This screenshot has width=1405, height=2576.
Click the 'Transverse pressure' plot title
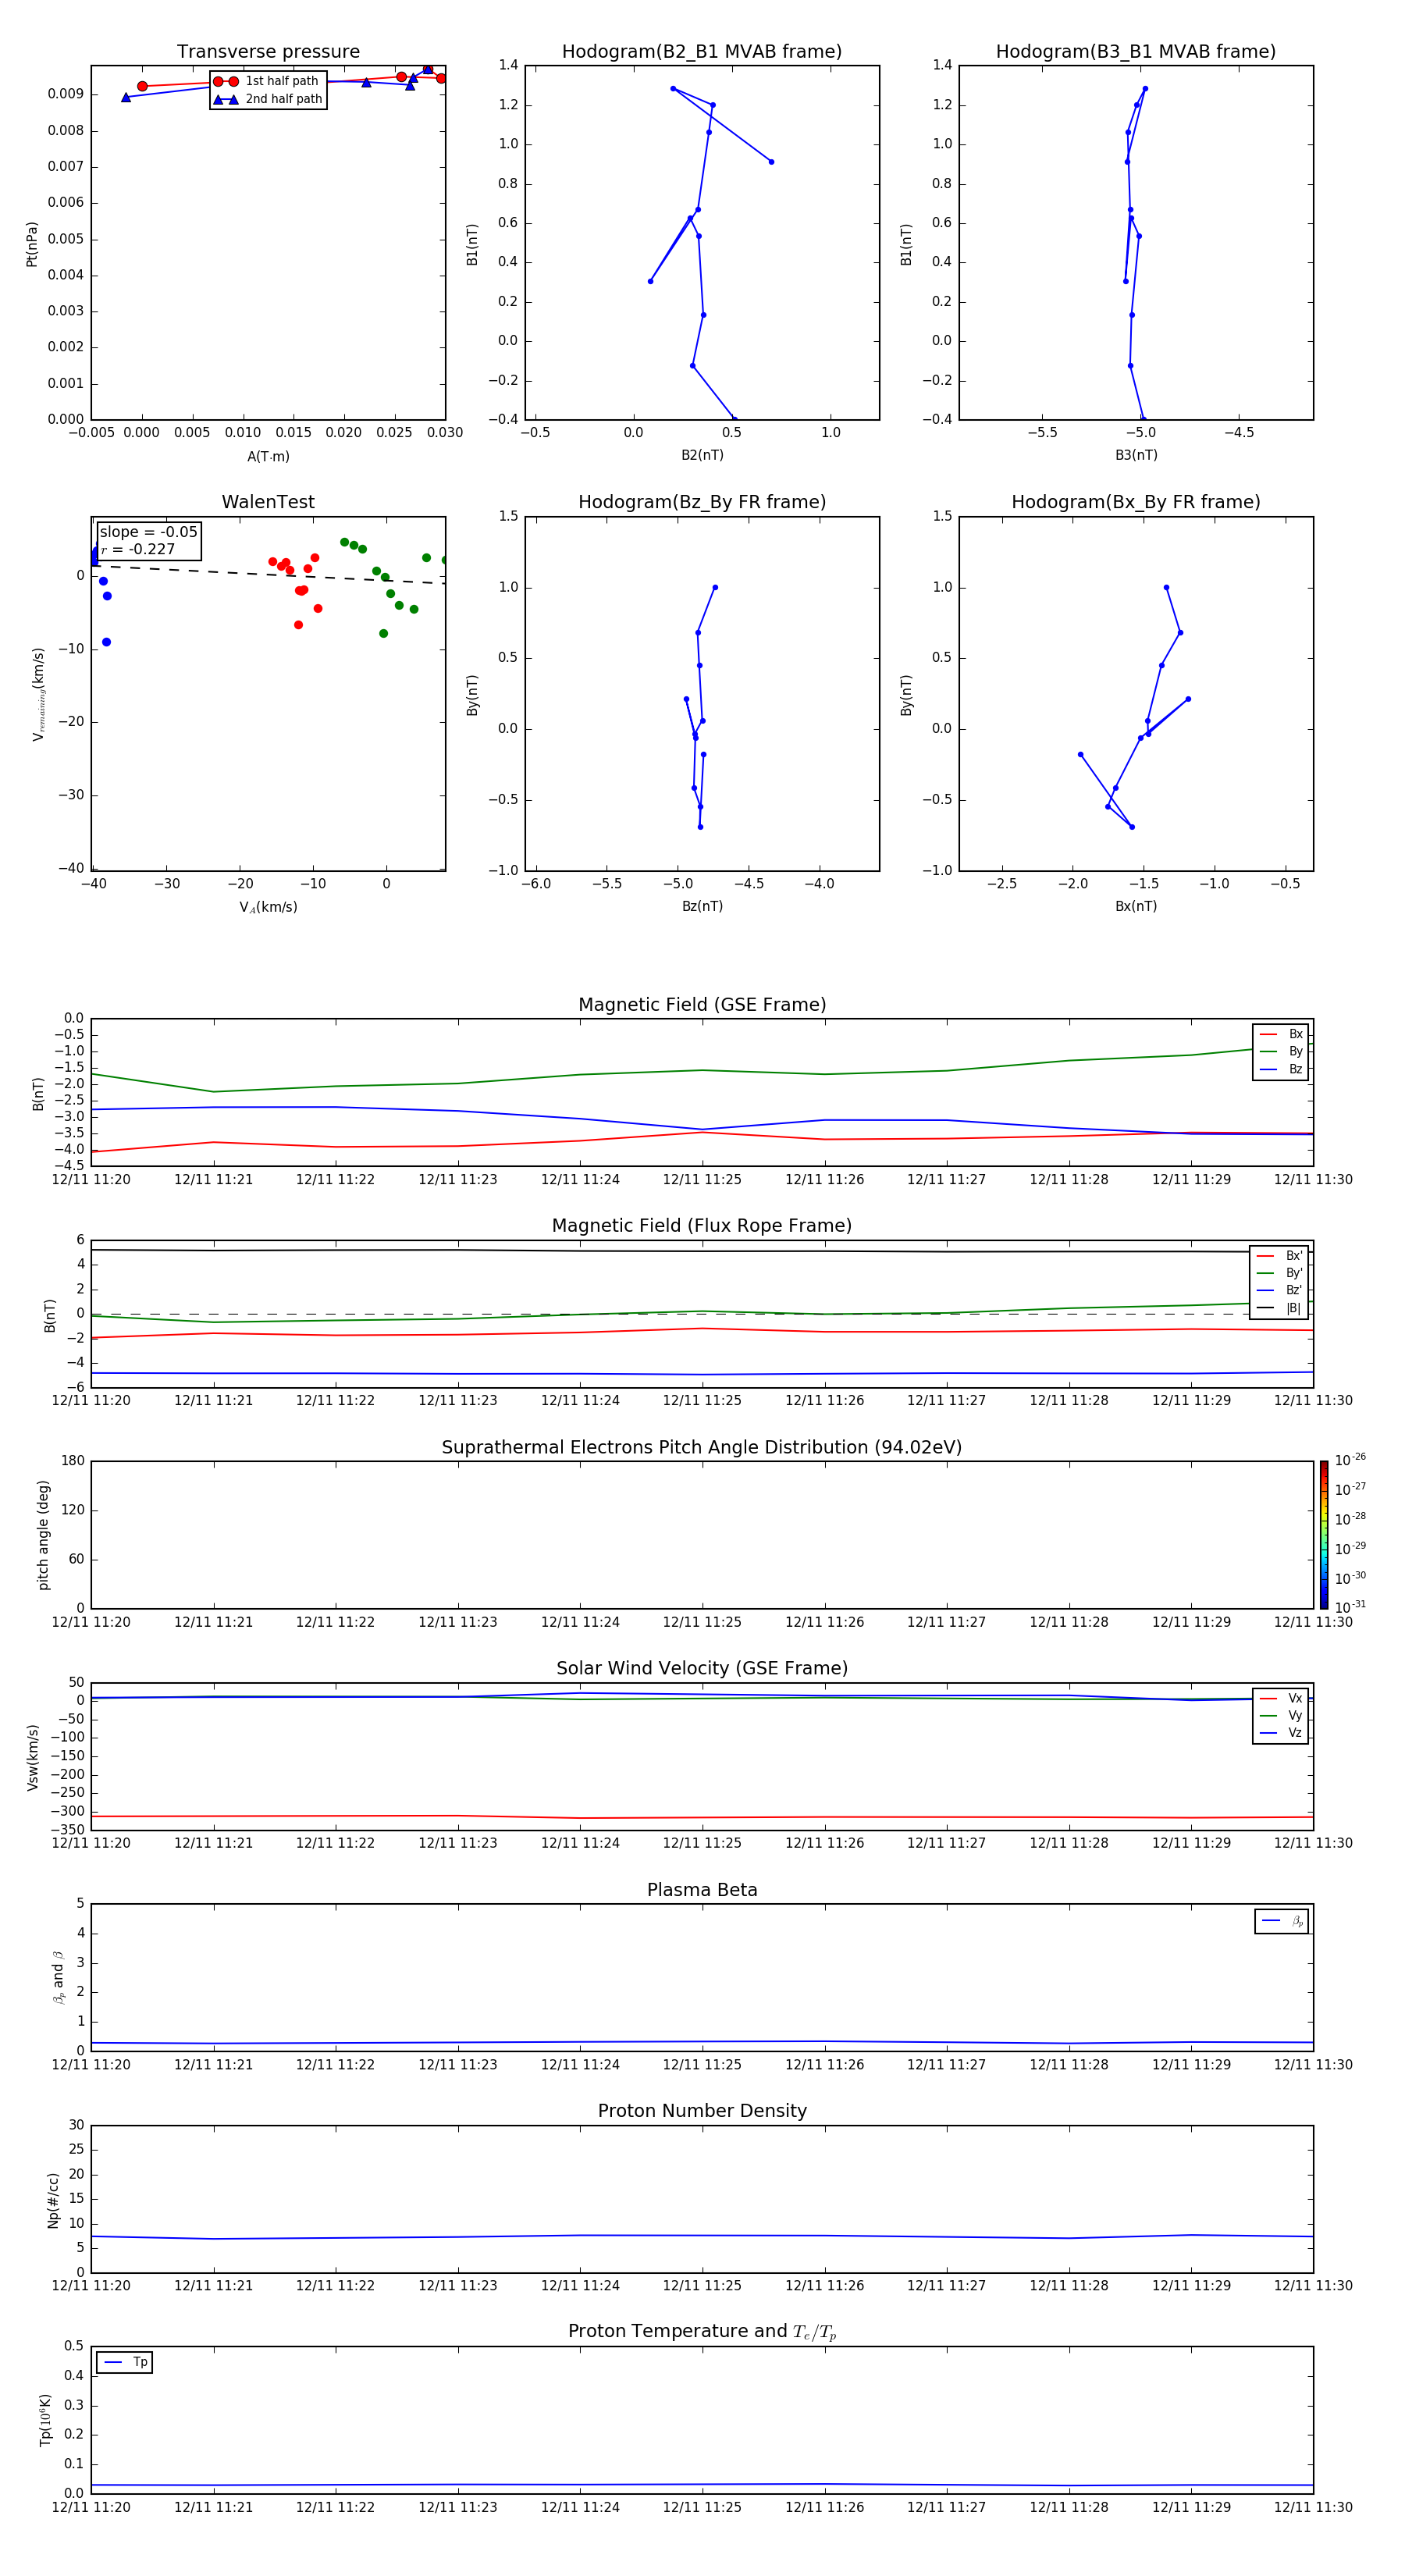tap(268, 52)
